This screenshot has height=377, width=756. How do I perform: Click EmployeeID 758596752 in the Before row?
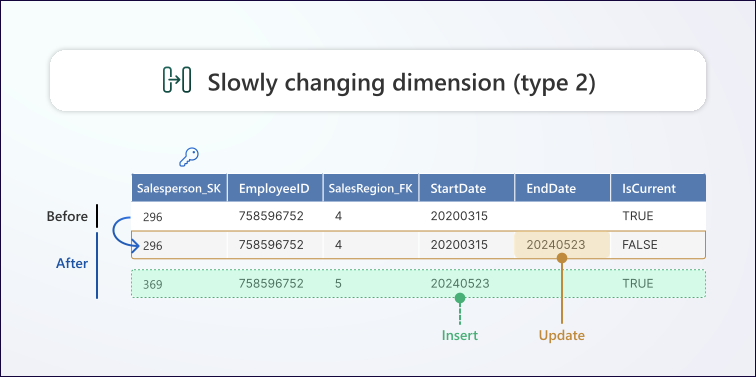271,216
